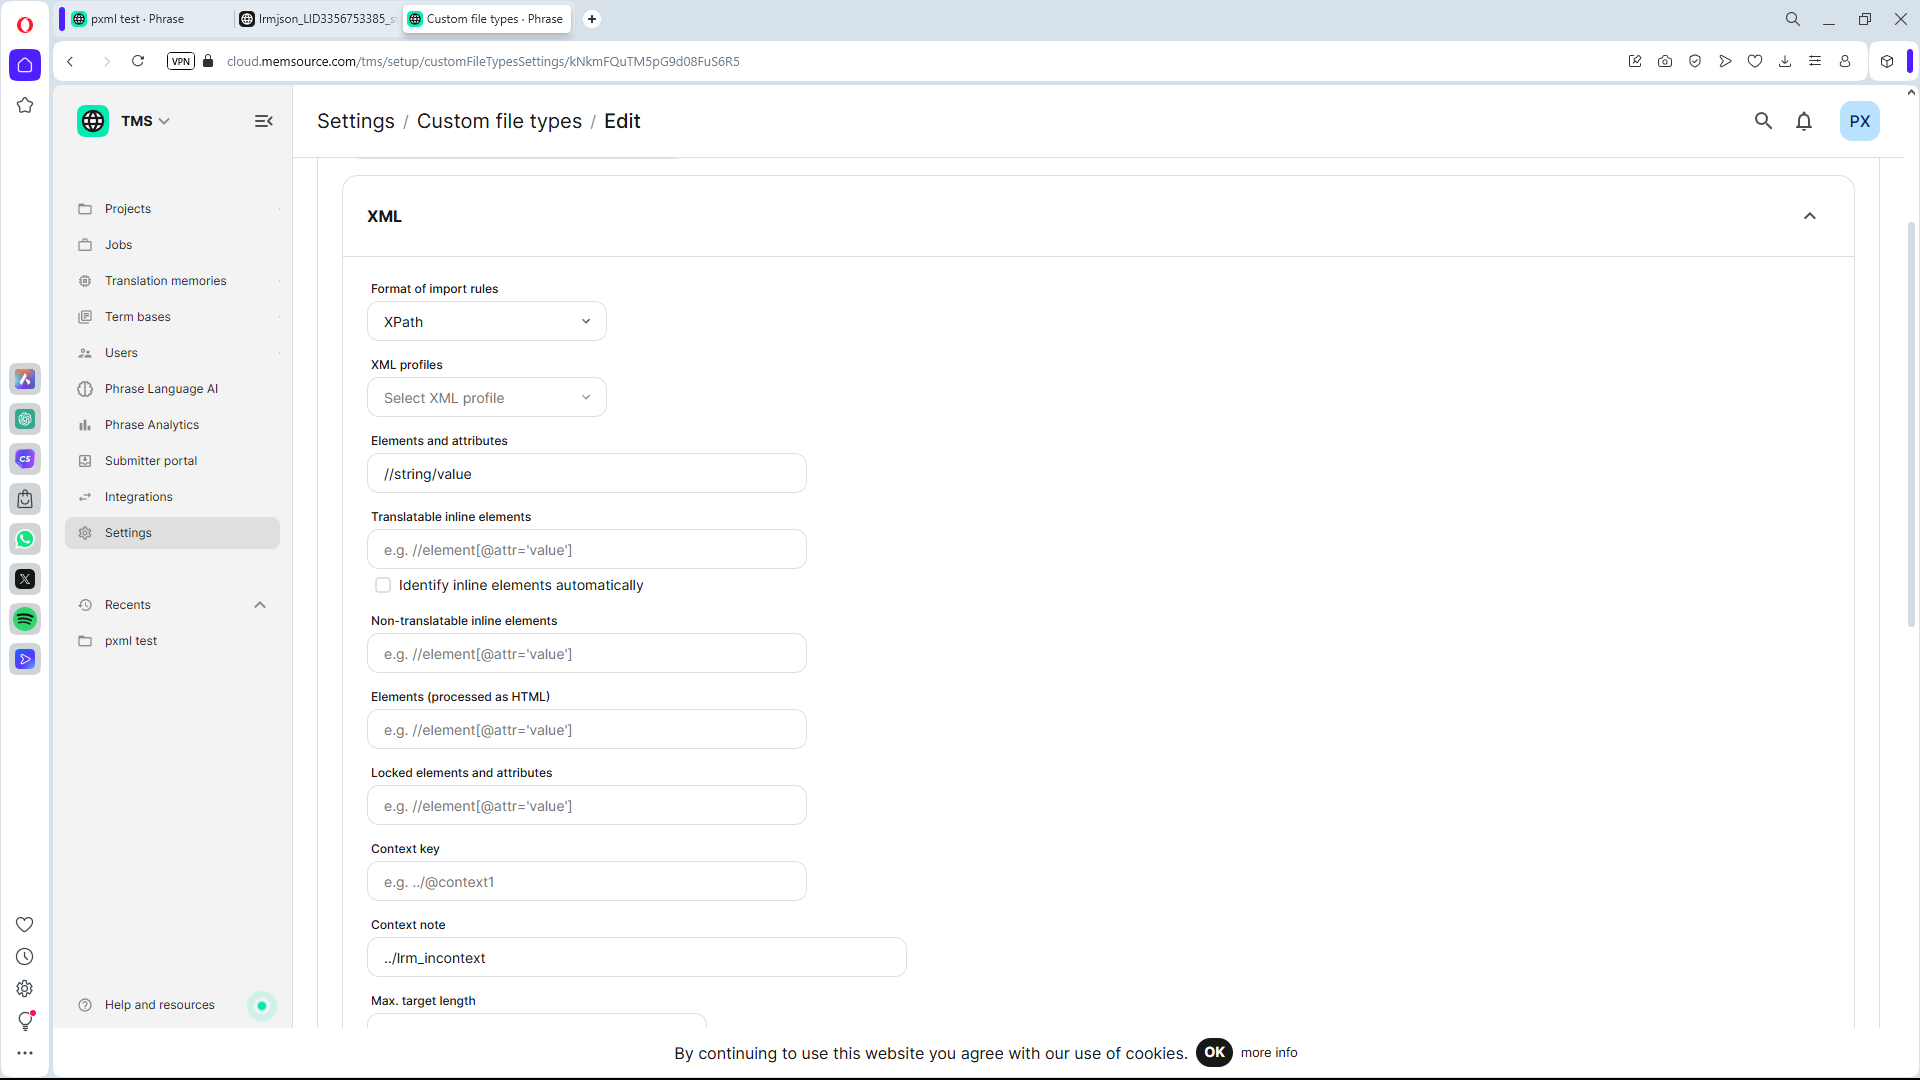Image resolution: width=1920 pixels, height=1080 pixels.
Task: Click into the Context key input field
Action: click(x=587, y=882)
